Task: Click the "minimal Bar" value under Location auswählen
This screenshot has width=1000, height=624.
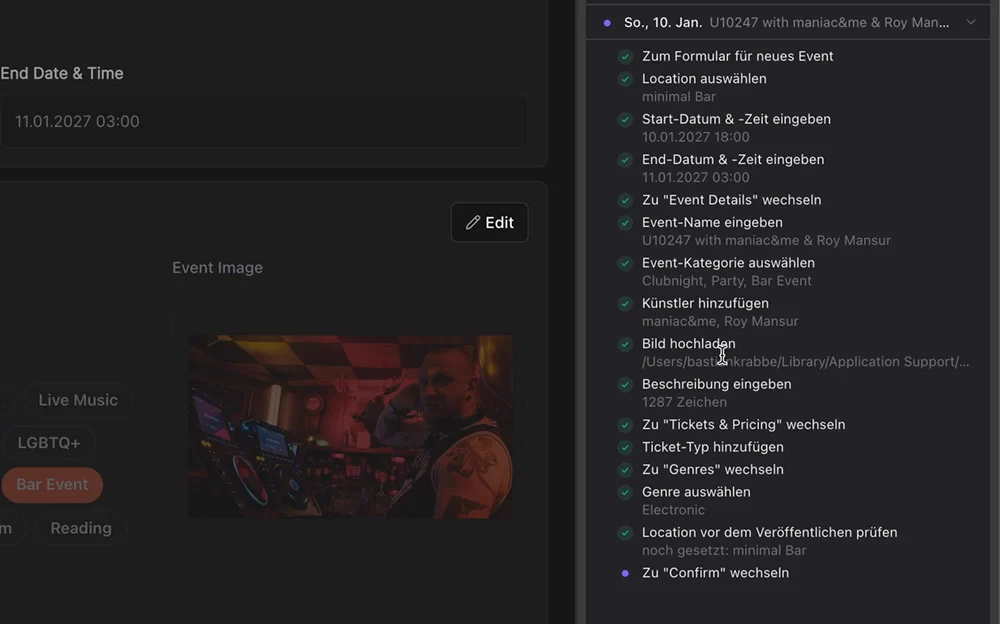Action: (x=679, y=97)
